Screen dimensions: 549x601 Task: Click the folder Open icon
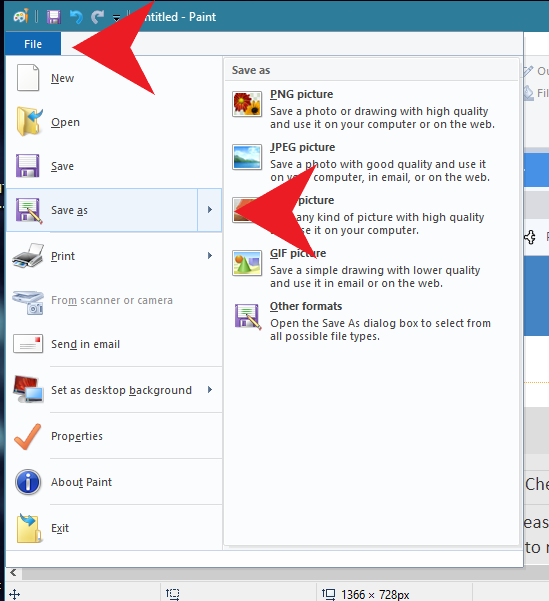[29, 122]
